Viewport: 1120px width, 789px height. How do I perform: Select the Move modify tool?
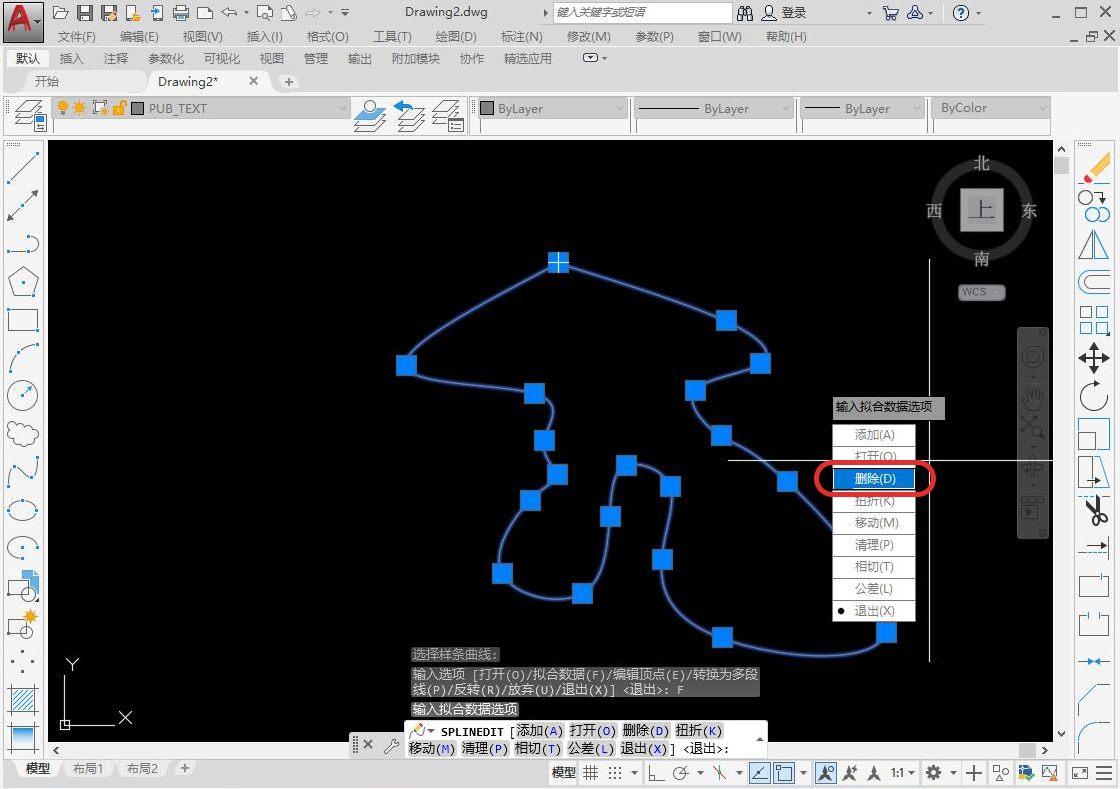tap(1094, 358)
